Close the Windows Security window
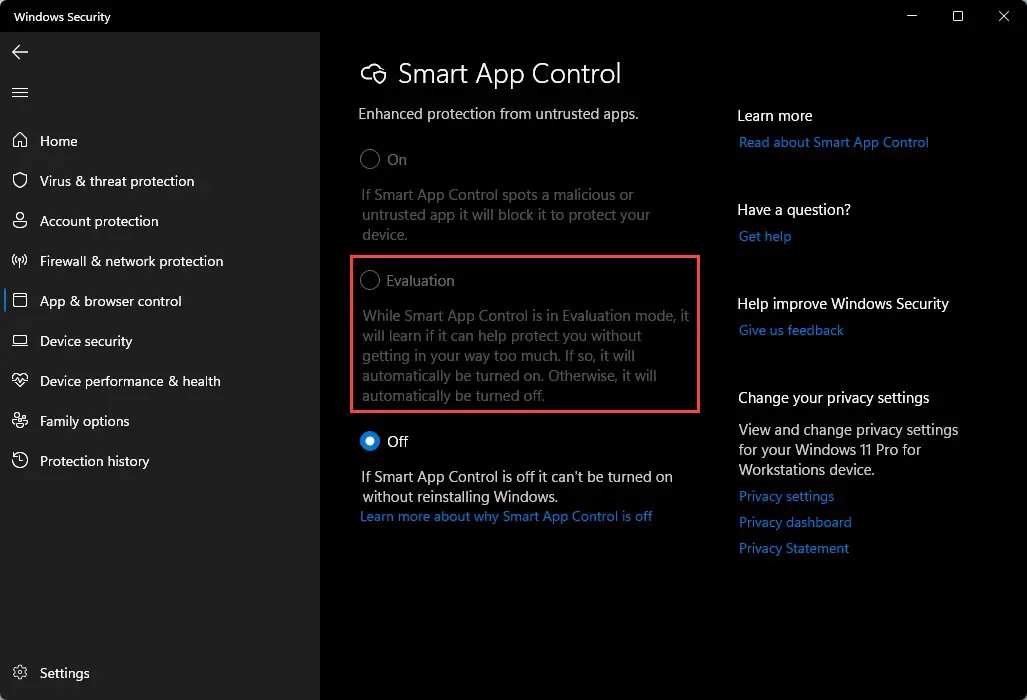Screen dimensions: 1027x700 pyautogui.click(x=1003, y=16)
